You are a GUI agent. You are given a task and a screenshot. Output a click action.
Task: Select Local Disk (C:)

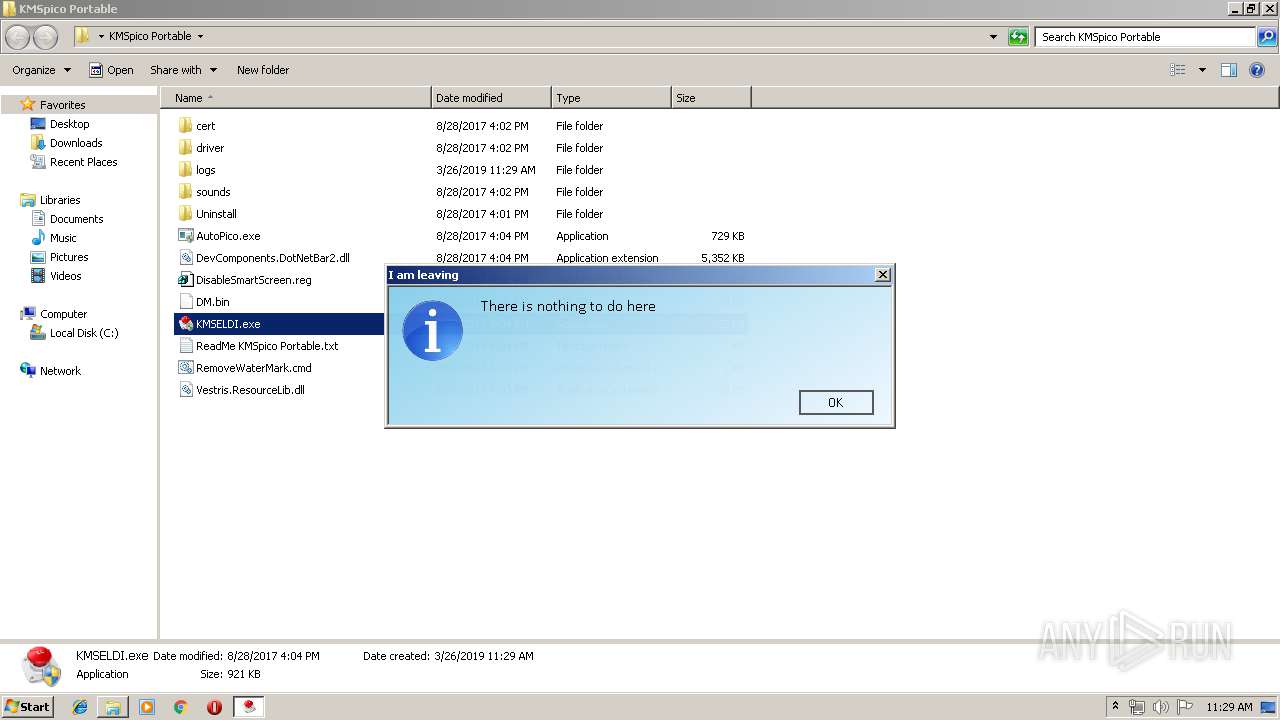(x=84, y=333)
